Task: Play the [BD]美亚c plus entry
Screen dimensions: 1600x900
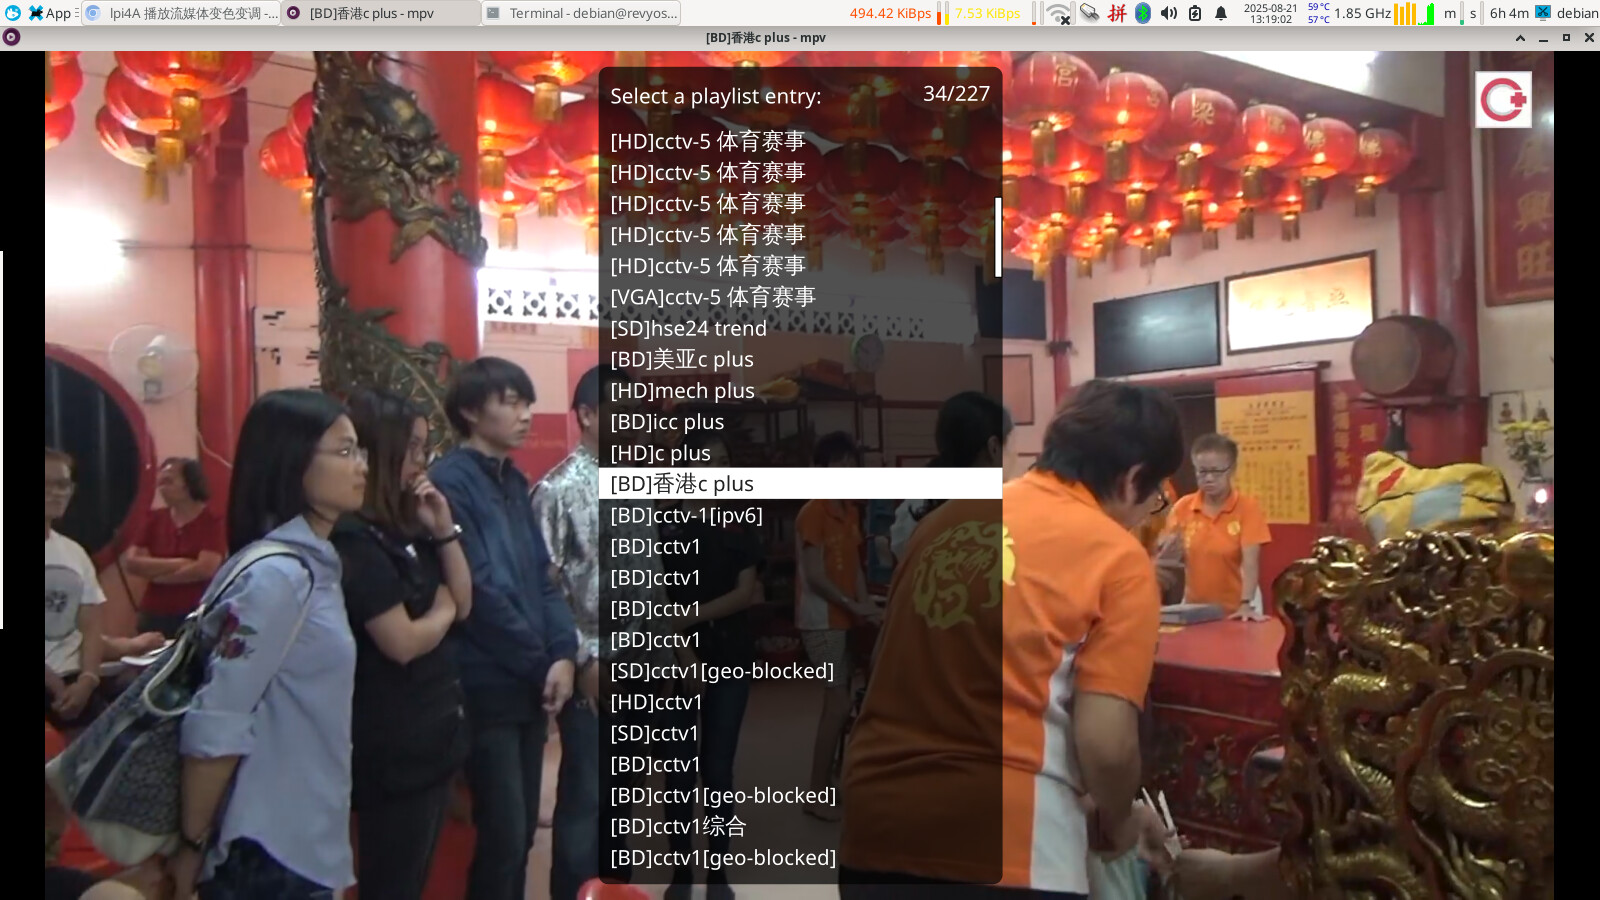Action: (x=682, y=359)
